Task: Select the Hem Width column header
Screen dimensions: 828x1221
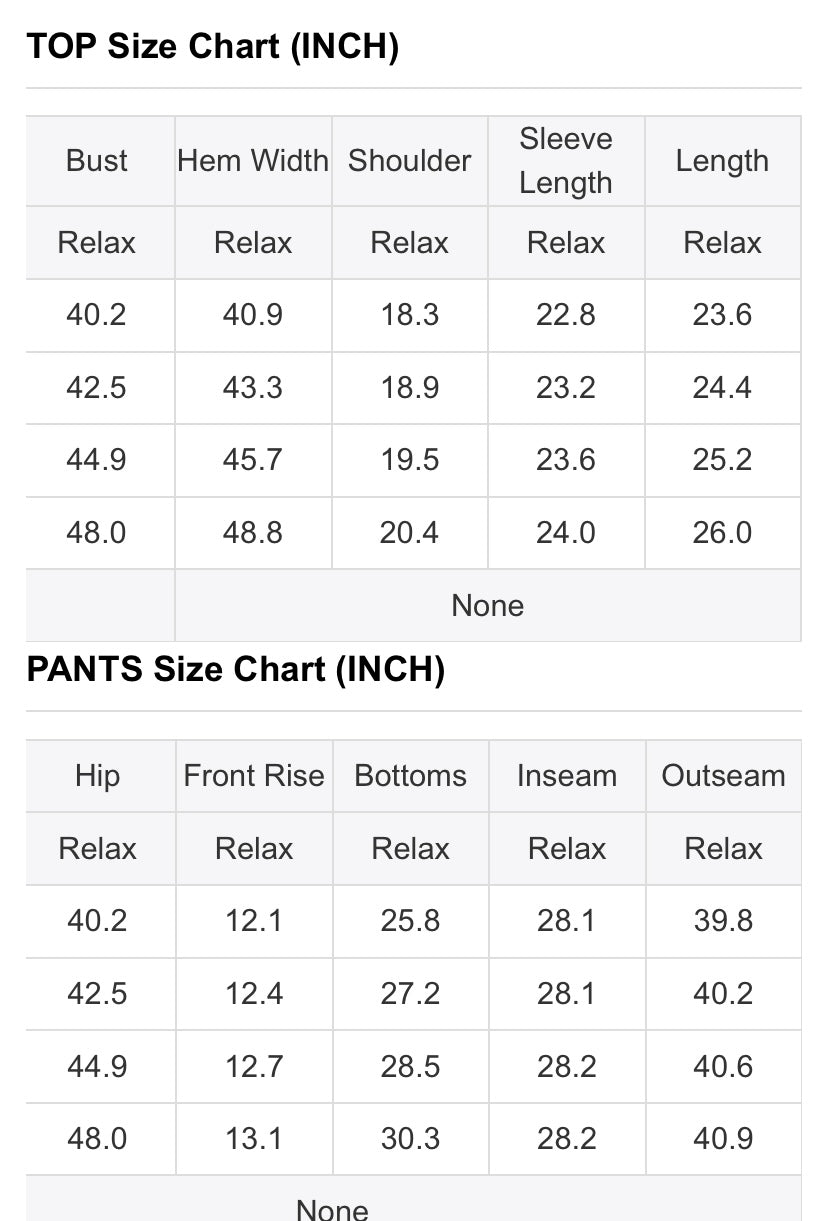Action: (x=253, y=161)
